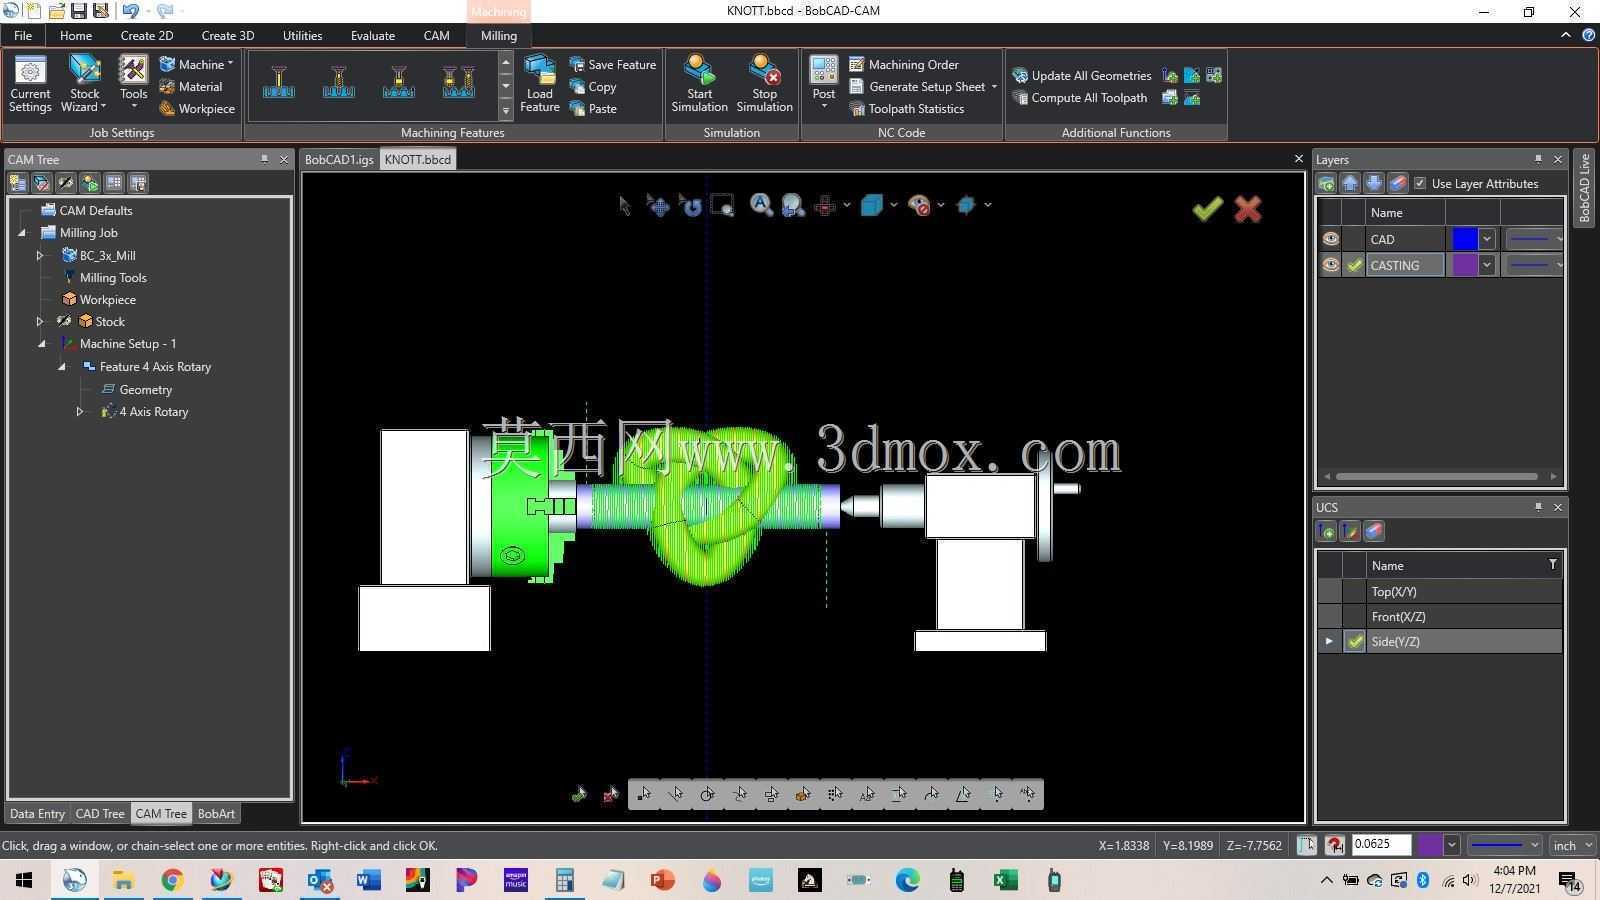The width and height of the screenshot is (1600, 900).
Task: Start the Simulation
Action: tap(699, 84)
